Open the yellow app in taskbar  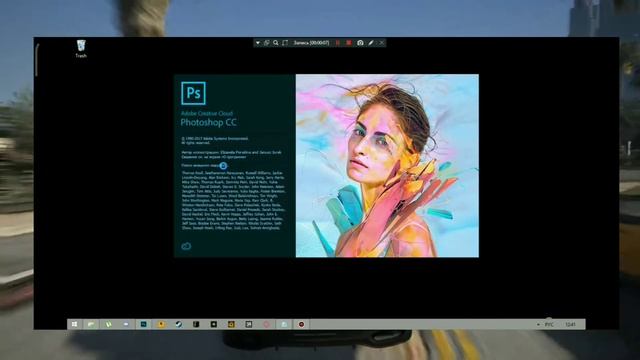pyautogui.click(x=161, y=324)
